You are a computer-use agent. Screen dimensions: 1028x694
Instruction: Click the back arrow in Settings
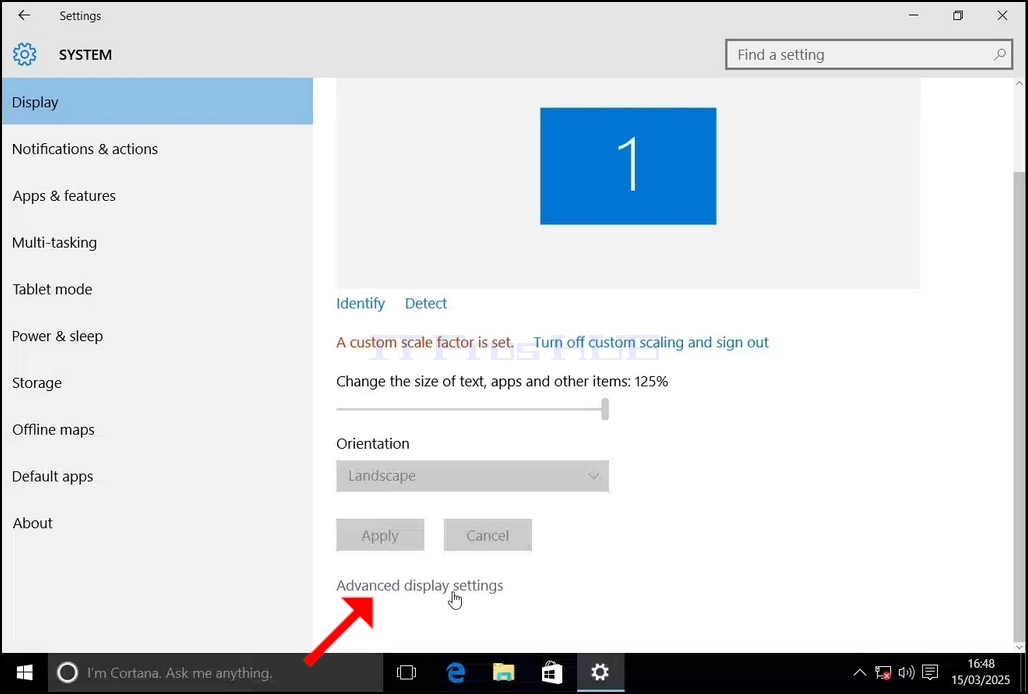24,15
